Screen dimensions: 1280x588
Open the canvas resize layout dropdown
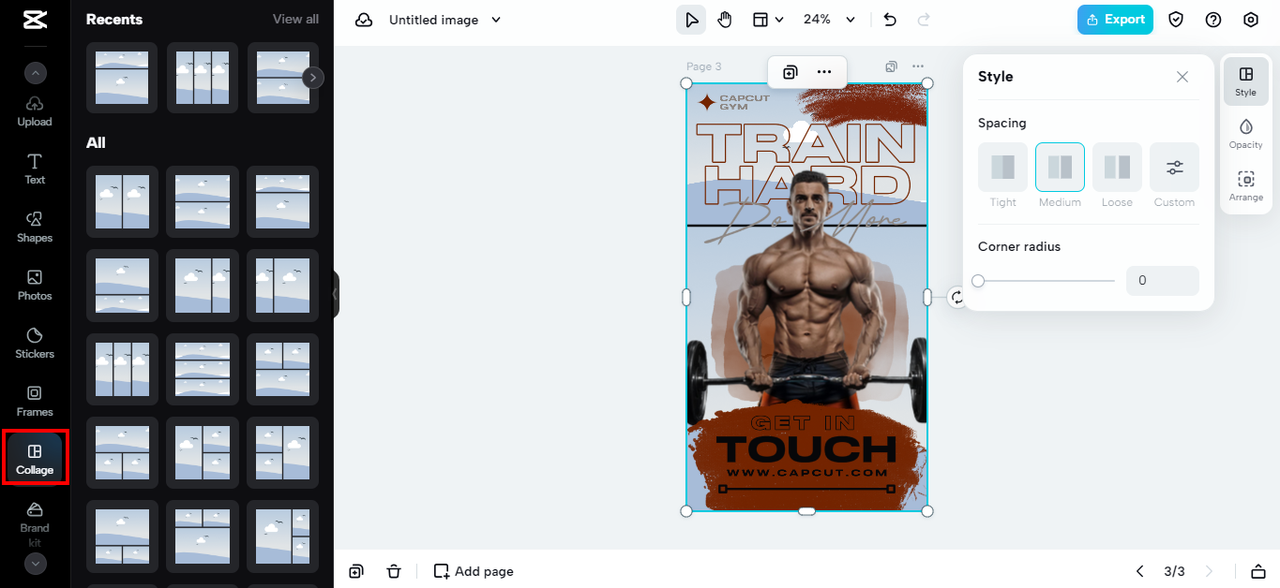point(768,20)
